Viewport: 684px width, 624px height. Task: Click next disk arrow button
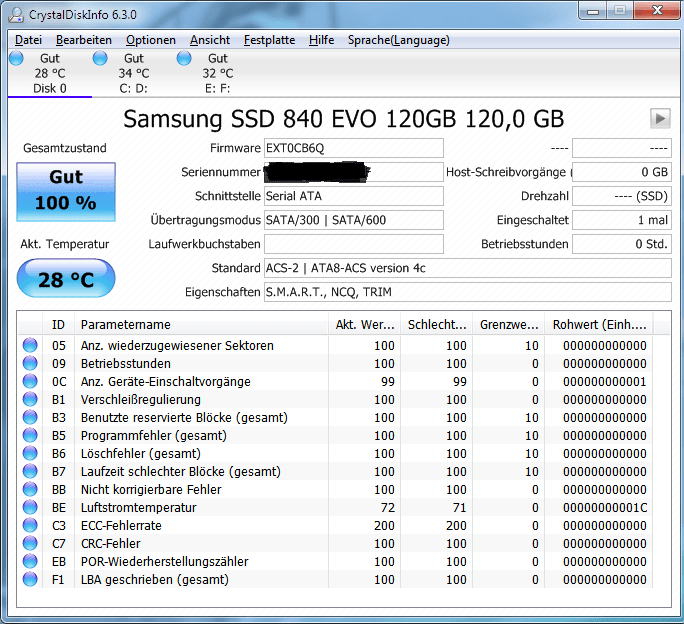point(660,118)
